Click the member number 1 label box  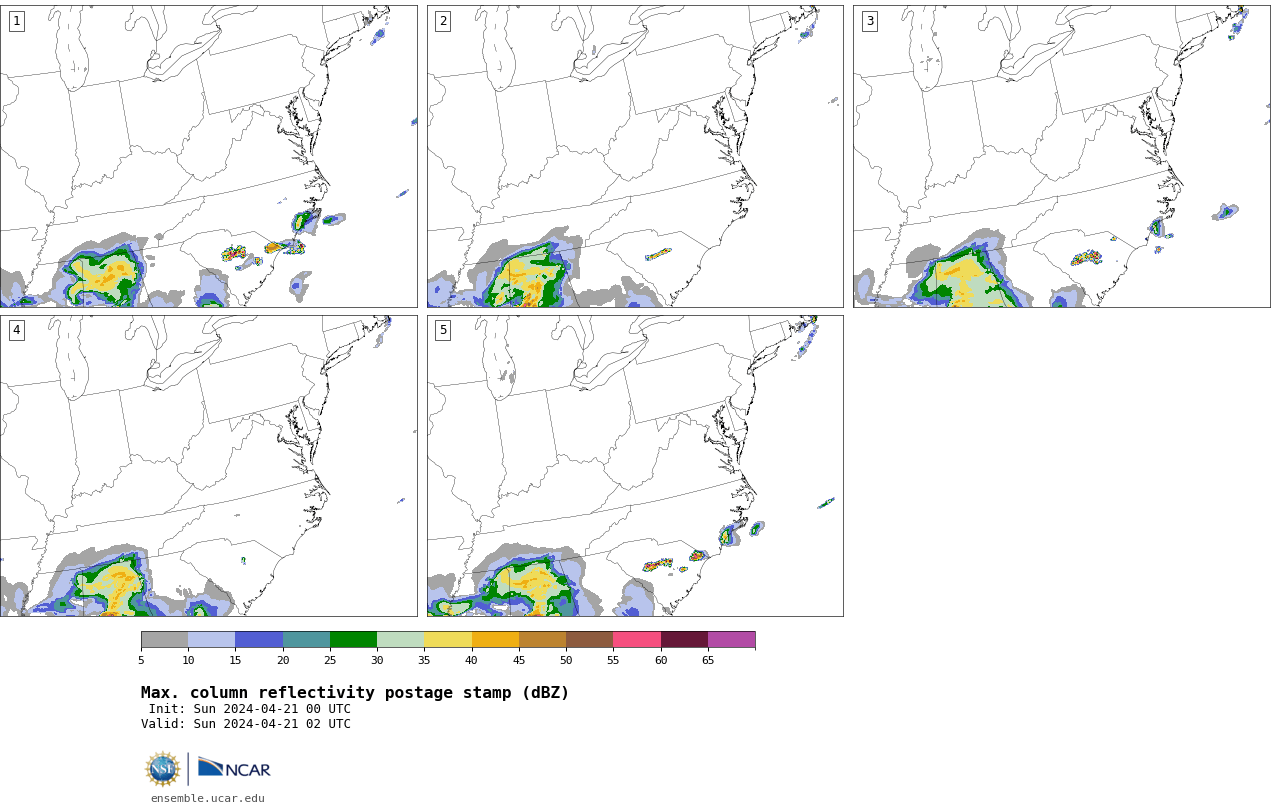coord(16,21)
